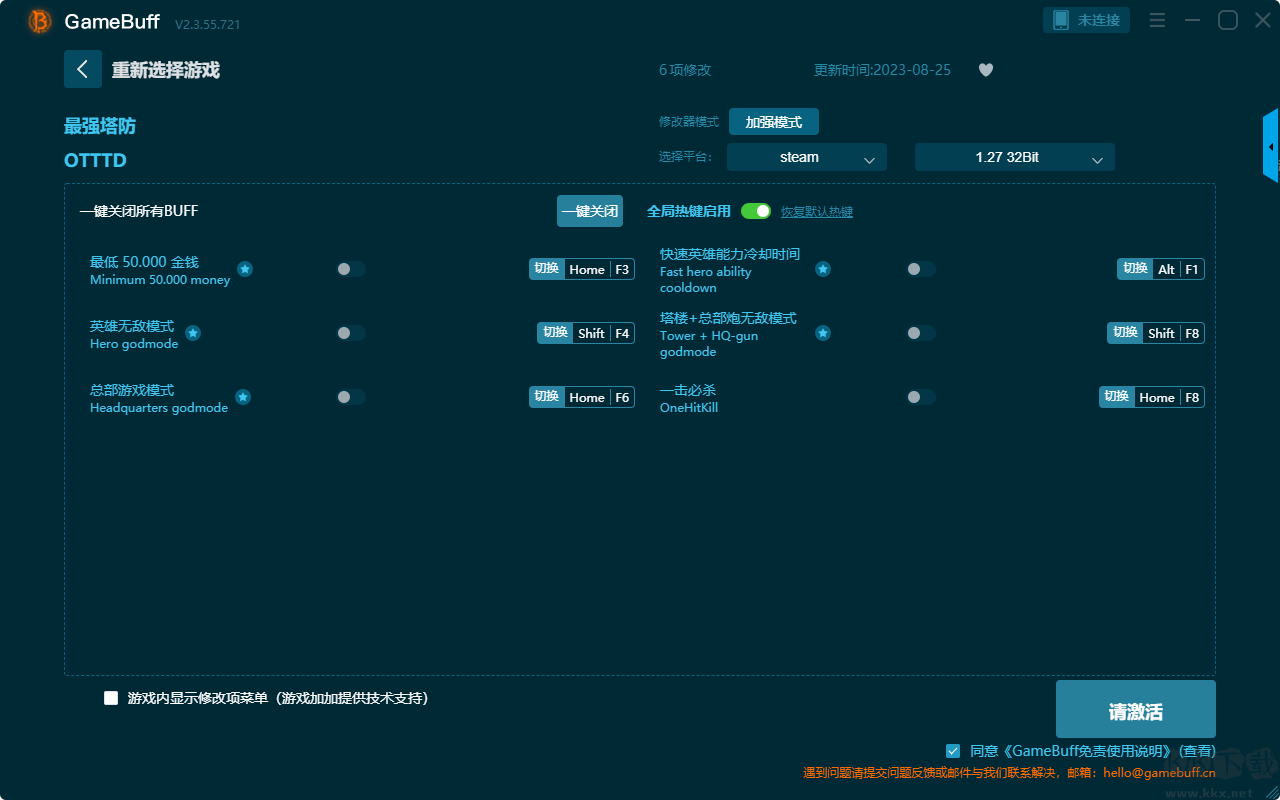Image resolution: width=1280 pixels, height=800 pixels.
Task: Enable Minimum 50.000 money toggle
Action: pos(351,269)
